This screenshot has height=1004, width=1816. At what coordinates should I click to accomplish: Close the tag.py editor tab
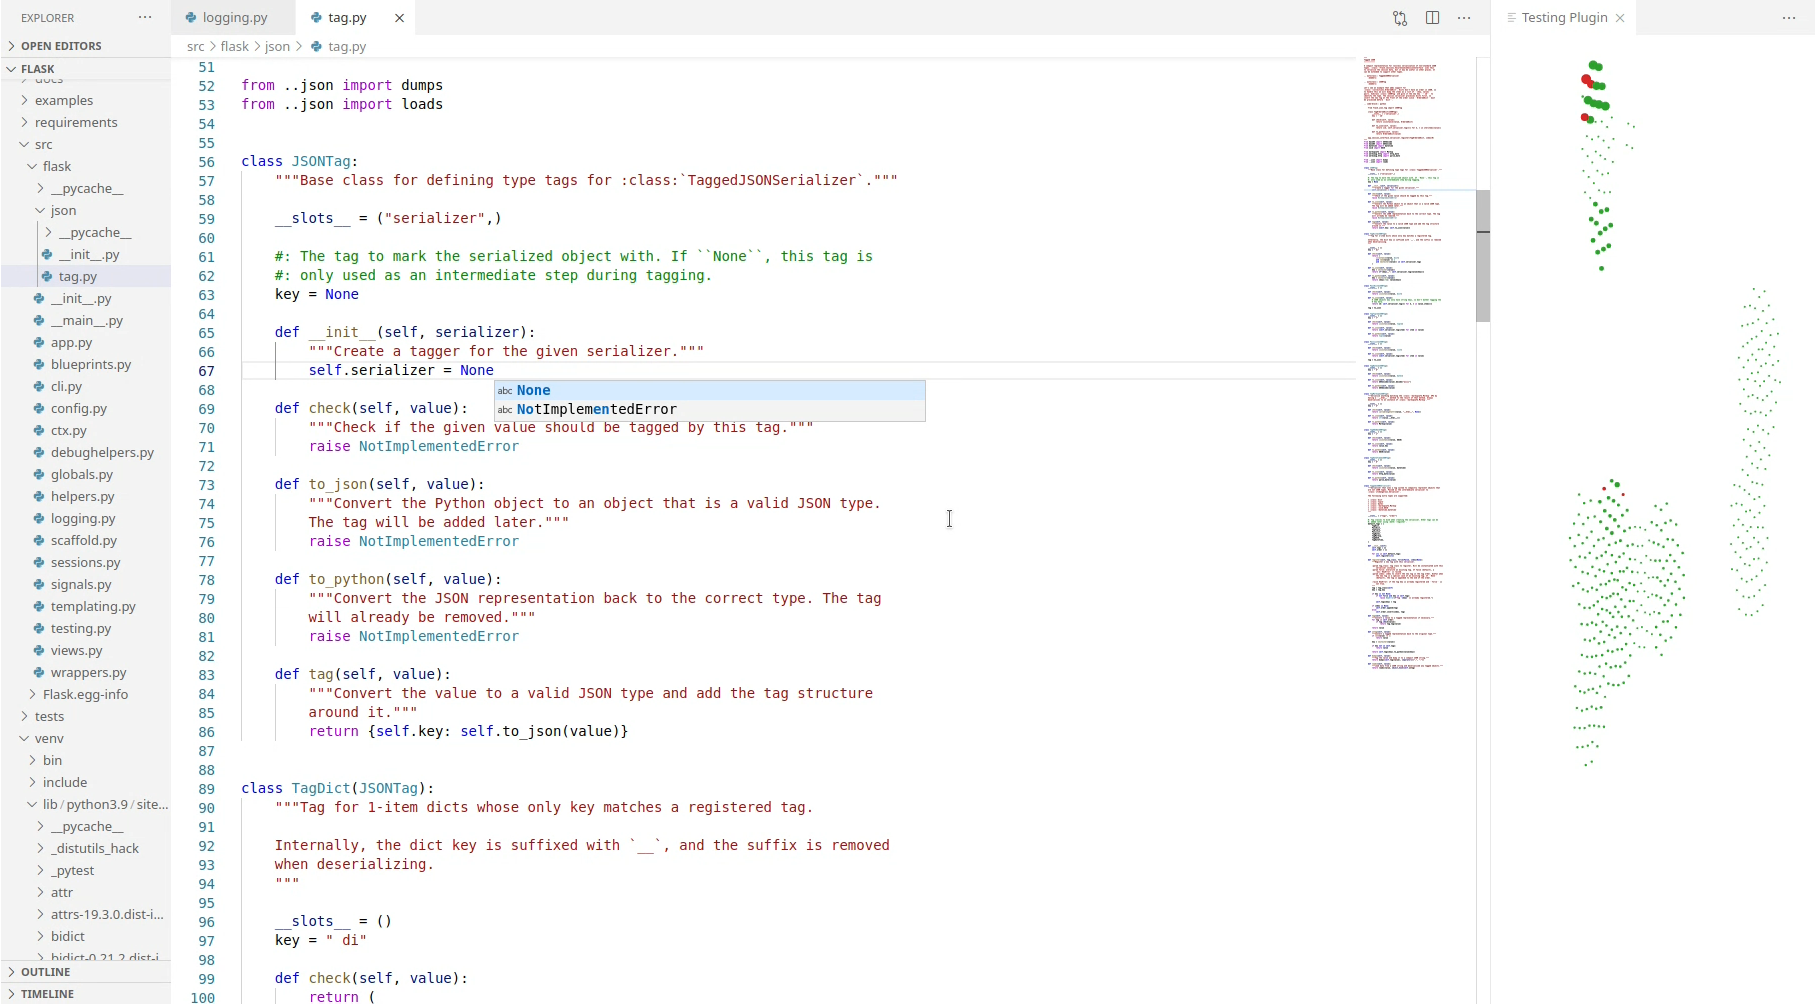399,17
